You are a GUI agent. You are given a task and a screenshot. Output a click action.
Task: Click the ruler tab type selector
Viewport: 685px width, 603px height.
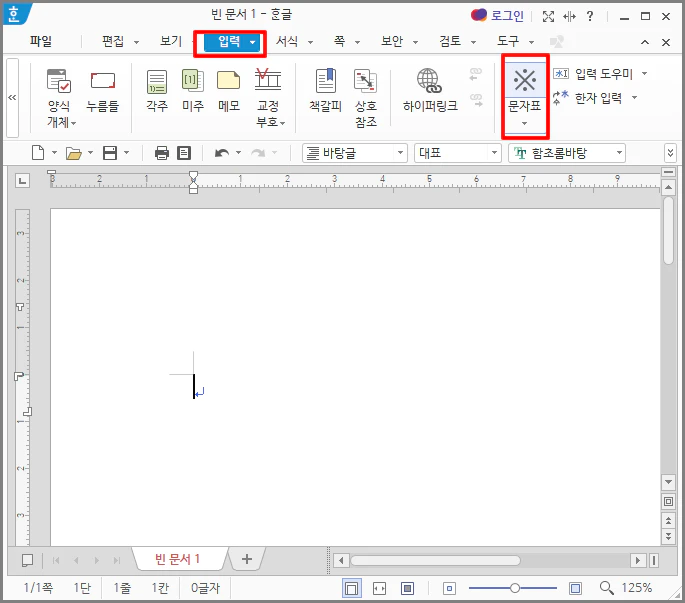(22, 180)
